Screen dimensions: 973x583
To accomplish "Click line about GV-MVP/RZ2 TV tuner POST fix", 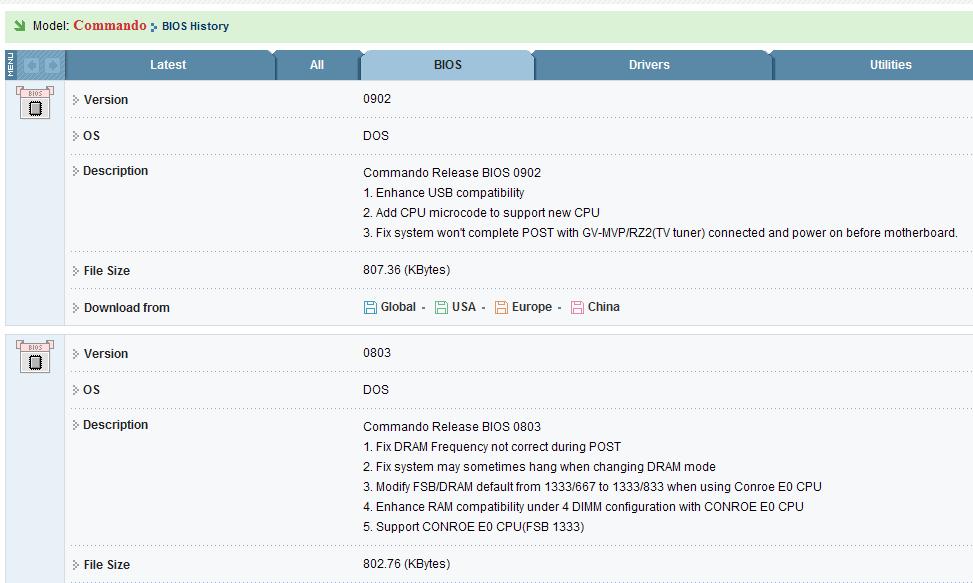I will click(660, 233).
